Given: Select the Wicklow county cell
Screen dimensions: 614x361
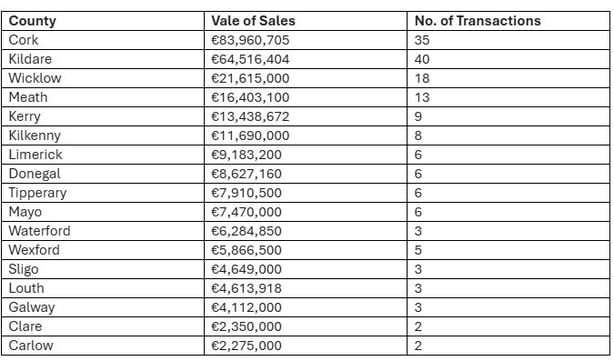Looking at the screenshot, I should click(x=103, y=78).
